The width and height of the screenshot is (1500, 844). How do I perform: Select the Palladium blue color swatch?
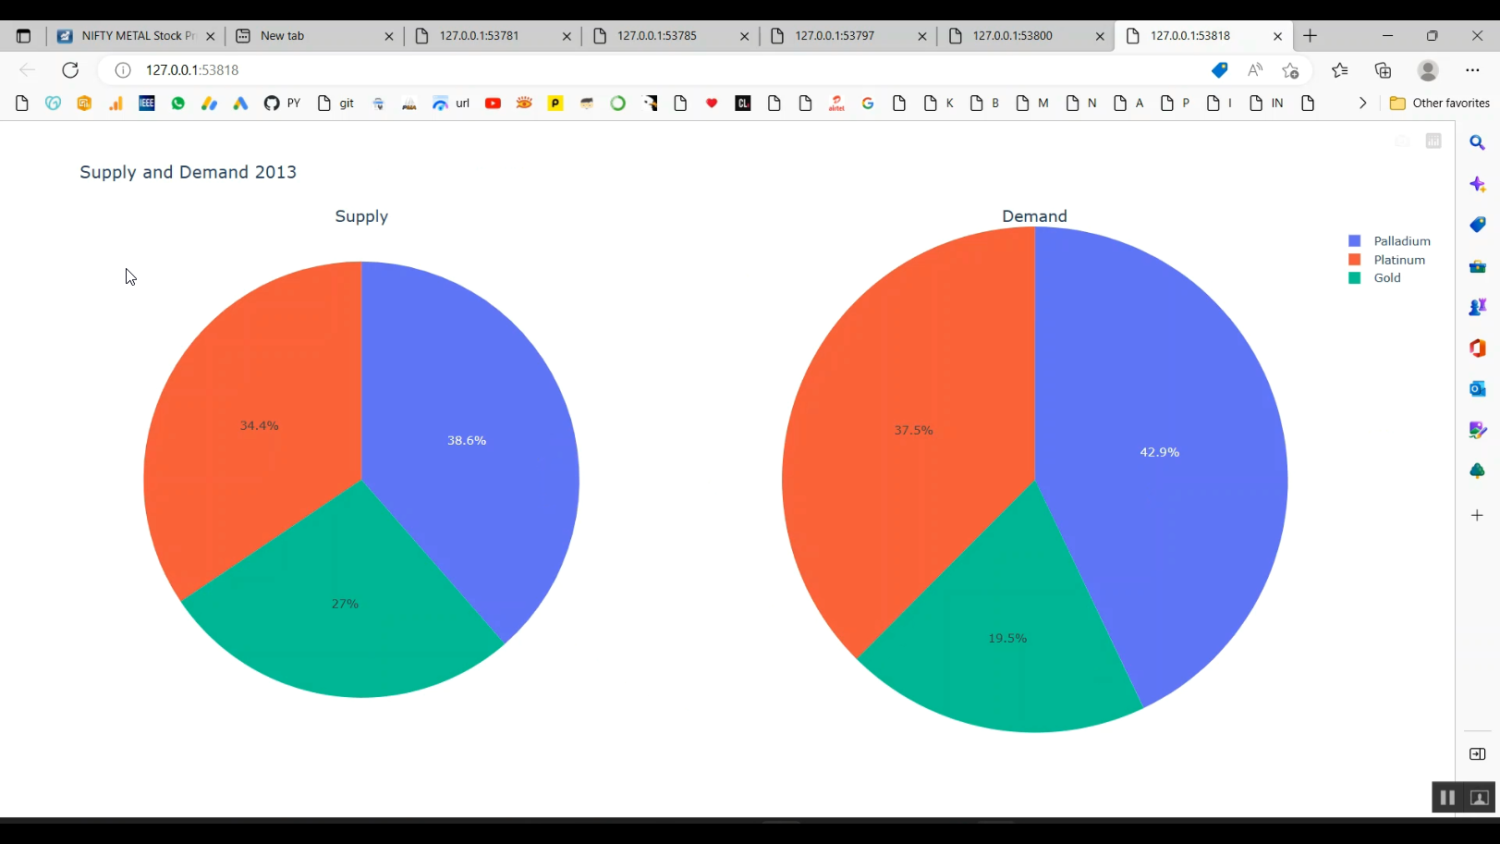(x=1354, y=240)
